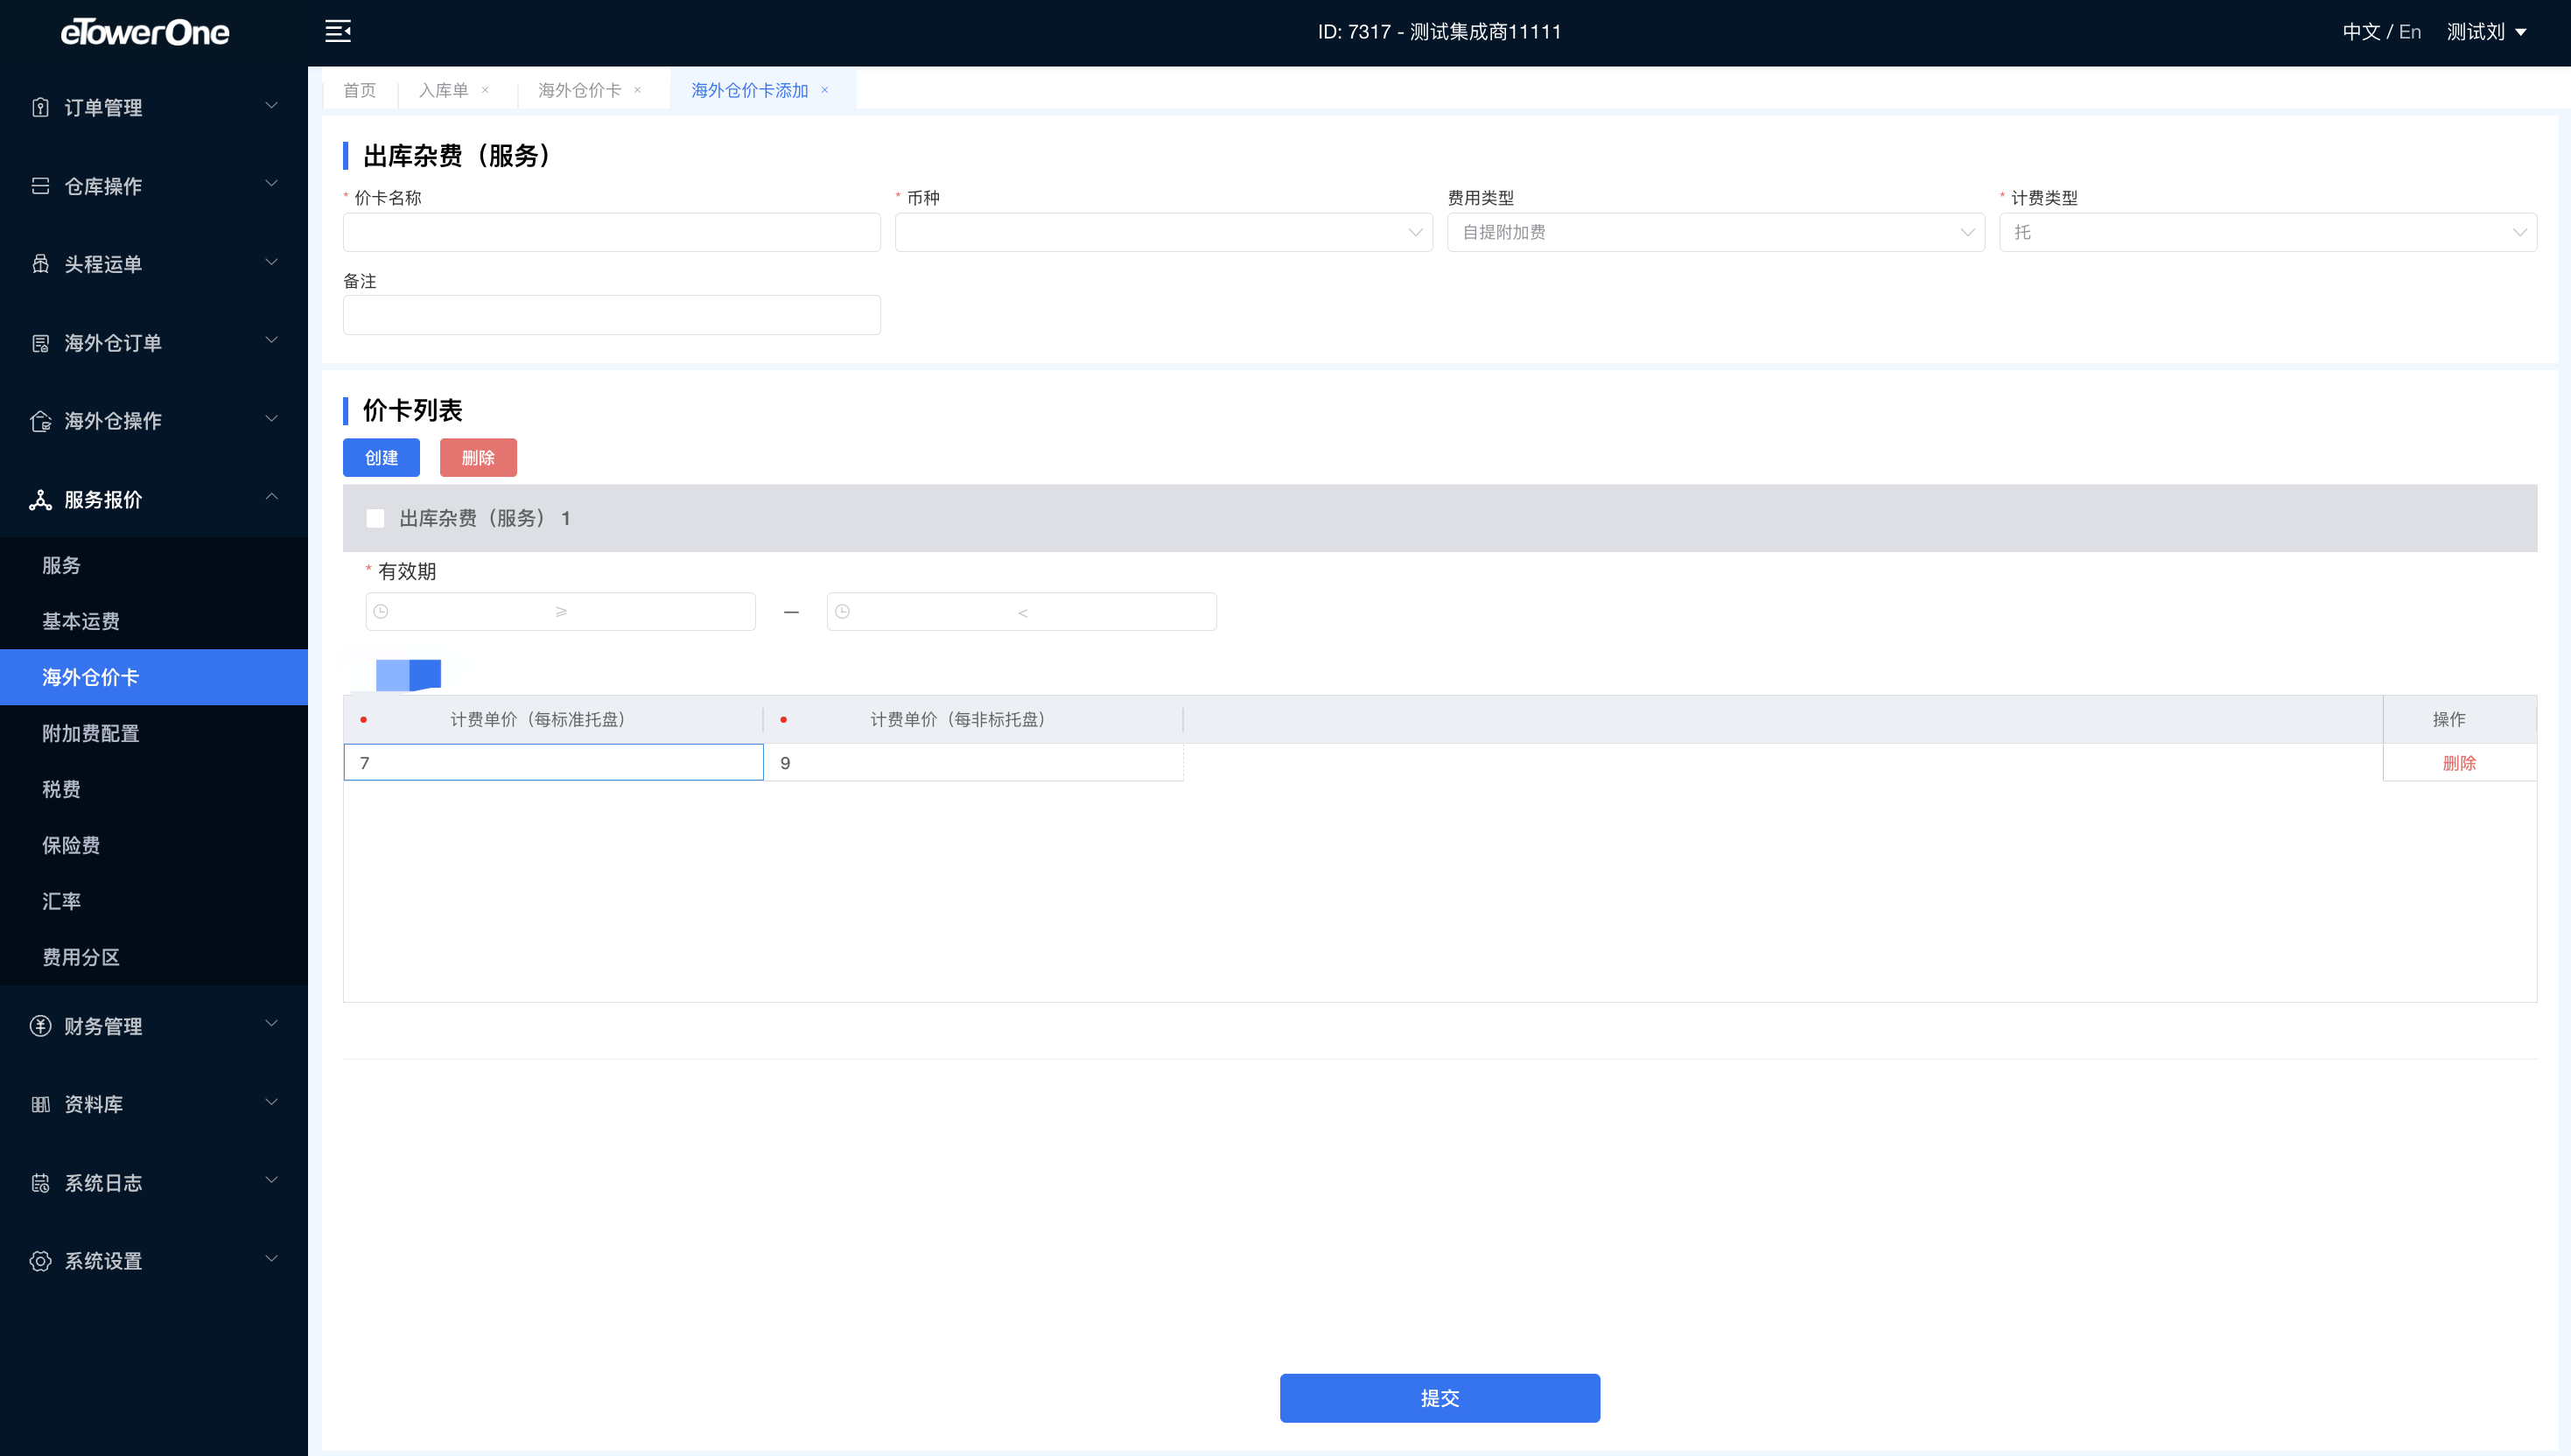Click the 系统设置 gear icon
Screen dimensions: 2571x1456
pos(40,1261)
